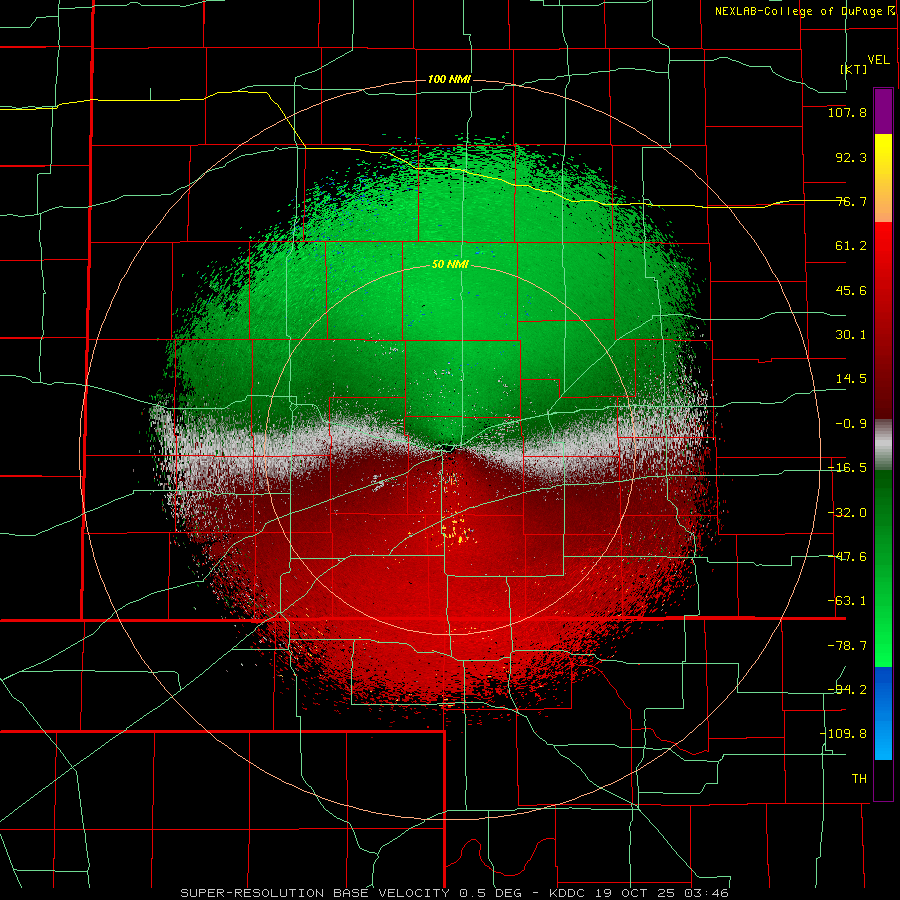Click the -94.2 value on the velocity scale
The width and height of the screenshot is (900, 900).
[x=847, y=690]
